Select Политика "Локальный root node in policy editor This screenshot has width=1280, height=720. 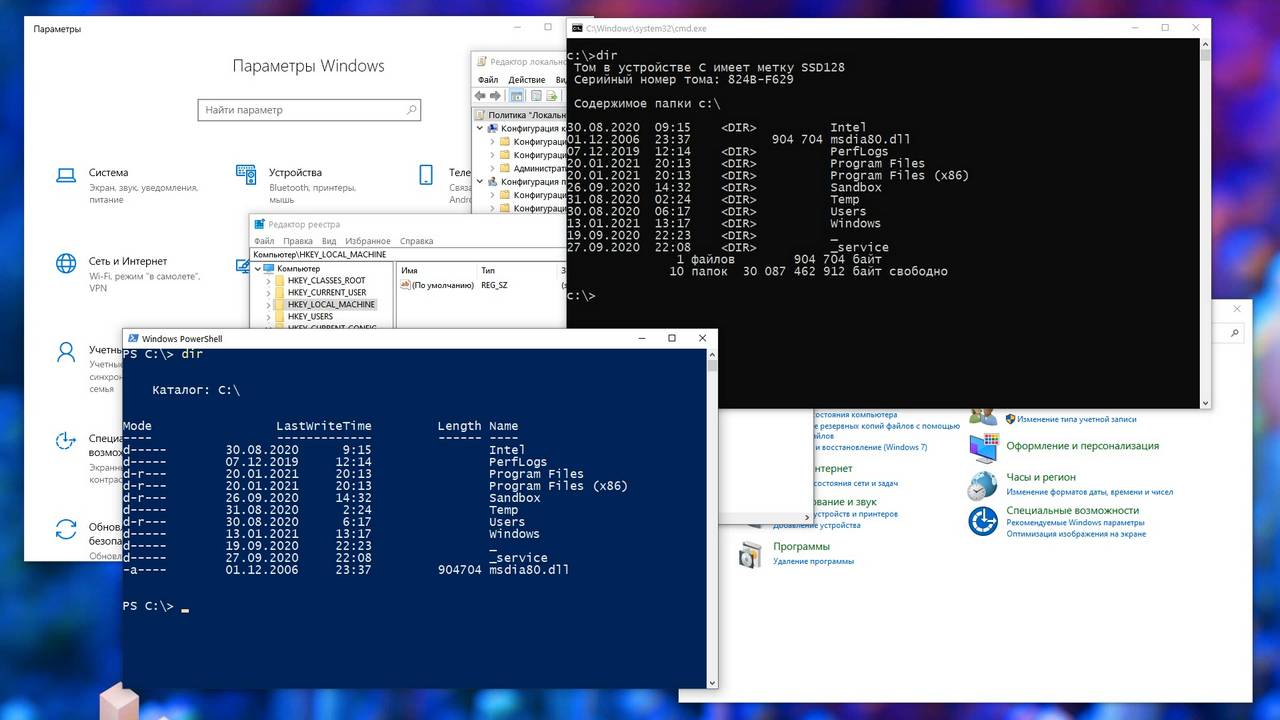pos(520,115)
